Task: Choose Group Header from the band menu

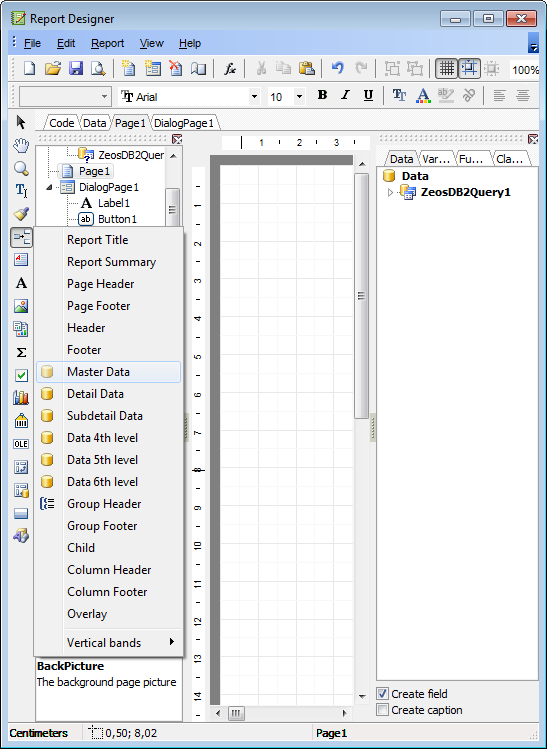Action: [108, 503]
